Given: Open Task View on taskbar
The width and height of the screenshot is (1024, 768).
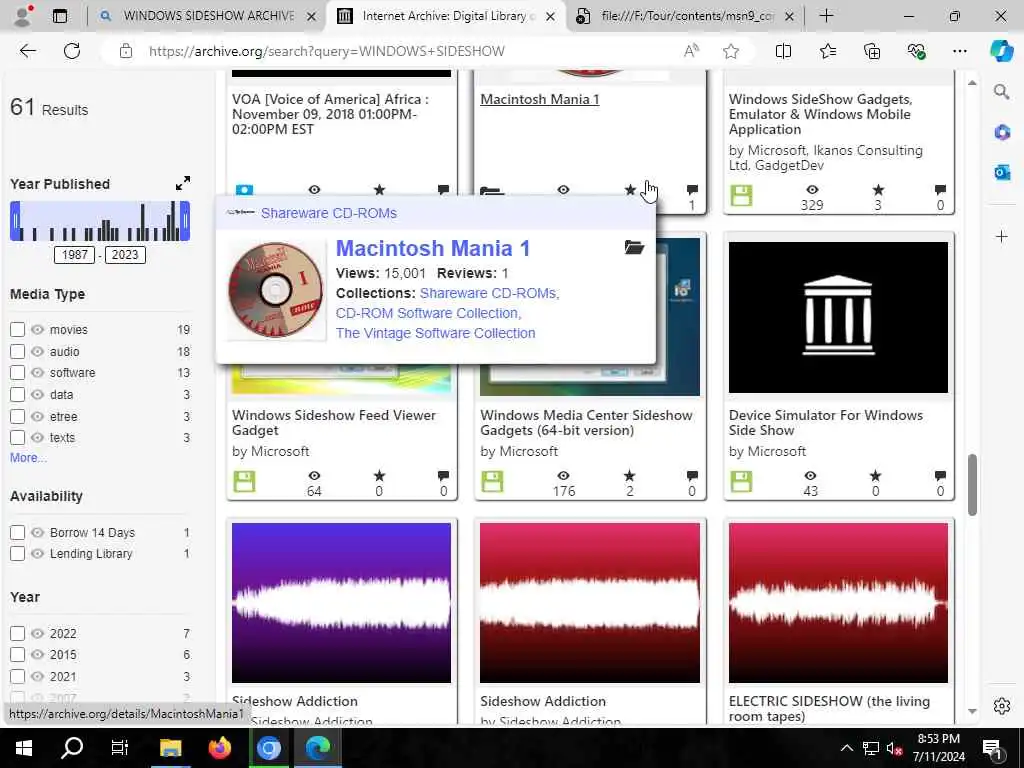Looking at the screenshot, I should [120, 748].
